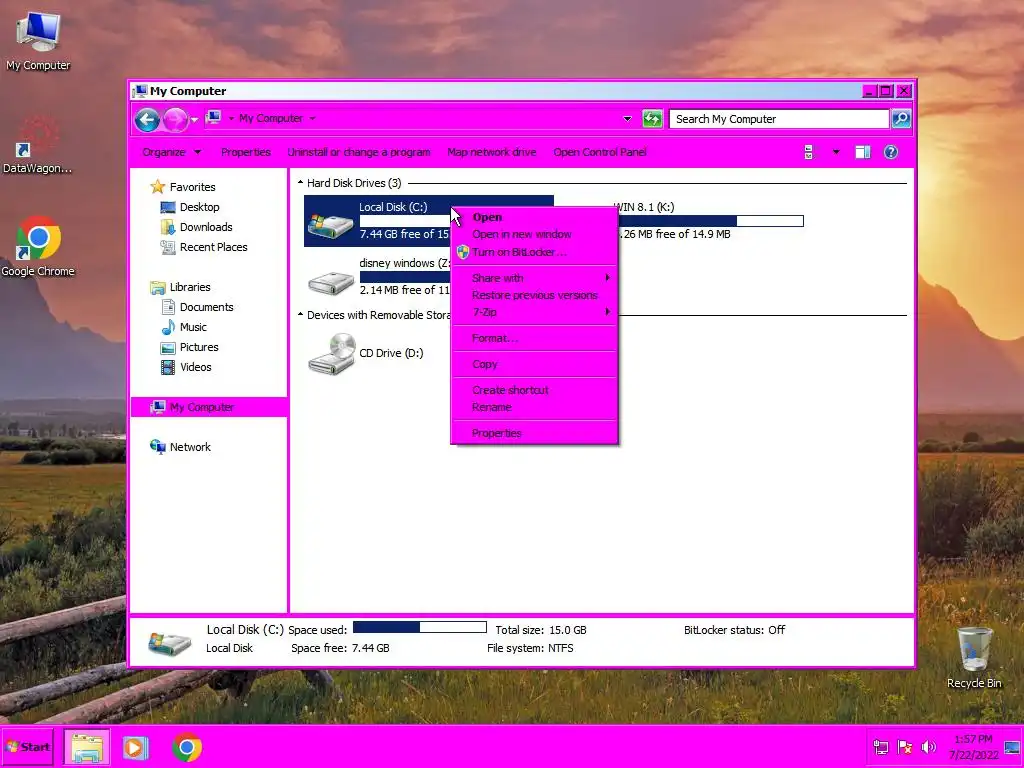This screenshot has height=768, width=1024.
Task: Click the volume speaker tray icon
Action: (928, 747)
